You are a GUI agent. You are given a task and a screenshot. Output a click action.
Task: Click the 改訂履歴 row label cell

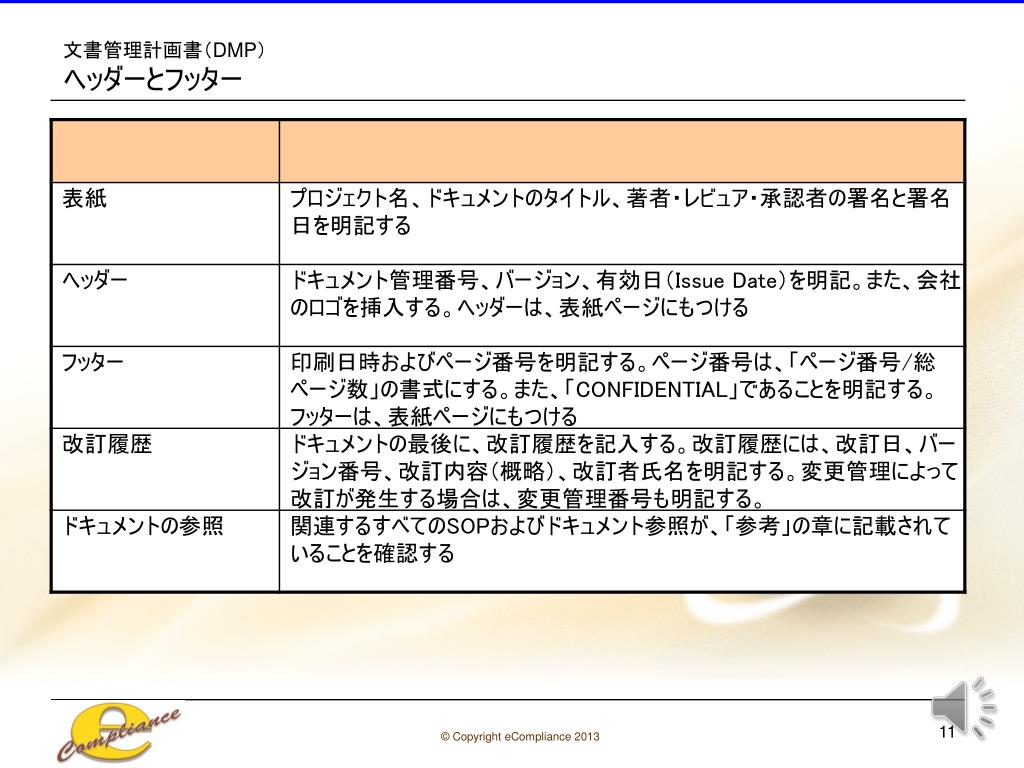(x=165, y=470)
